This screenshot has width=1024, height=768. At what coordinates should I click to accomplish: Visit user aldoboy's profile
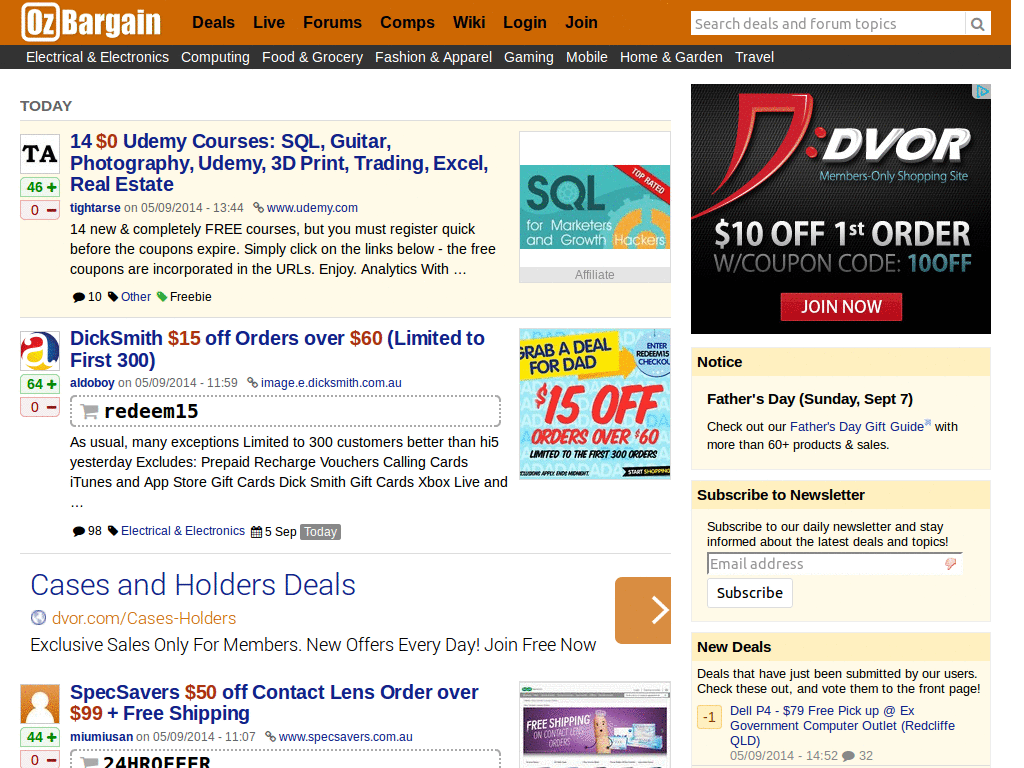click(92, 383)
